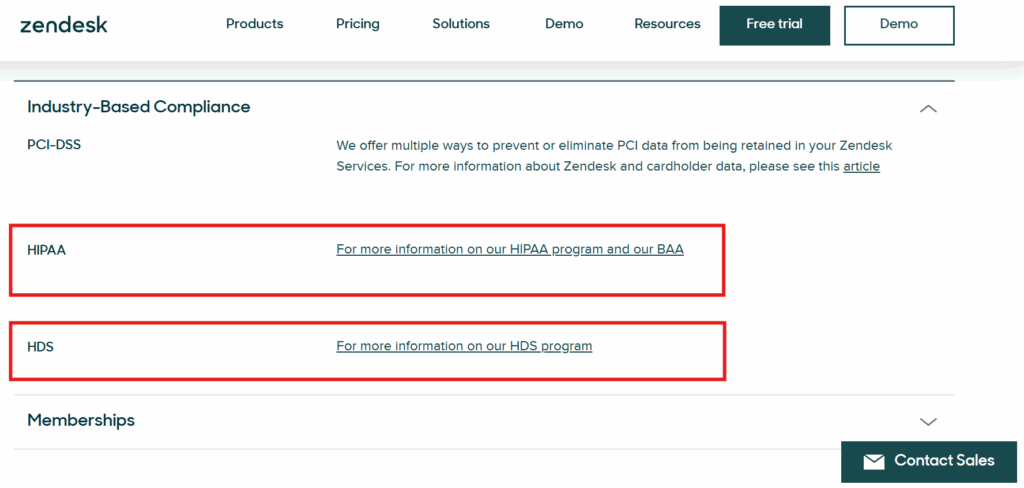Click the PCI-DSS label
Screen dimensions: 1024x488
click(54, 144)
